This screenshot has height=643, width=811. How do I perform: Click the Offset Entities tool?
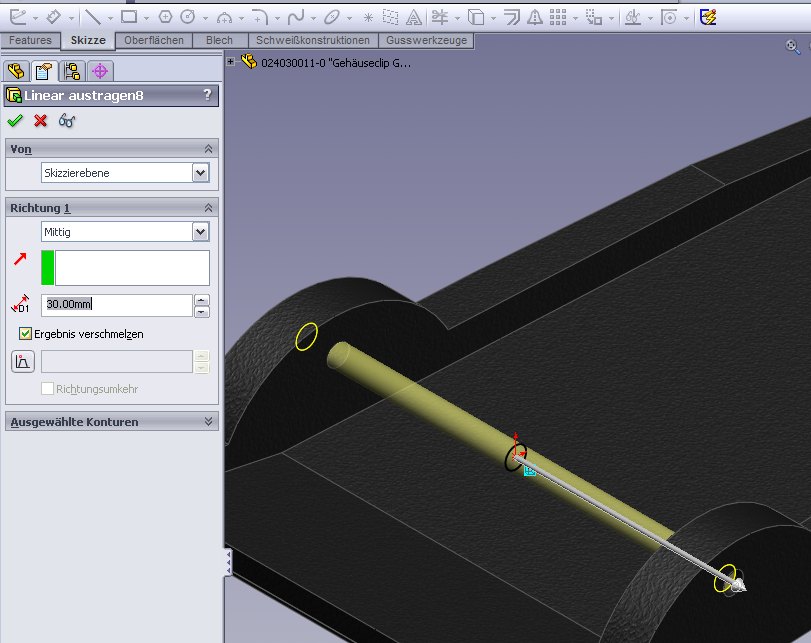tap(512, 18)
